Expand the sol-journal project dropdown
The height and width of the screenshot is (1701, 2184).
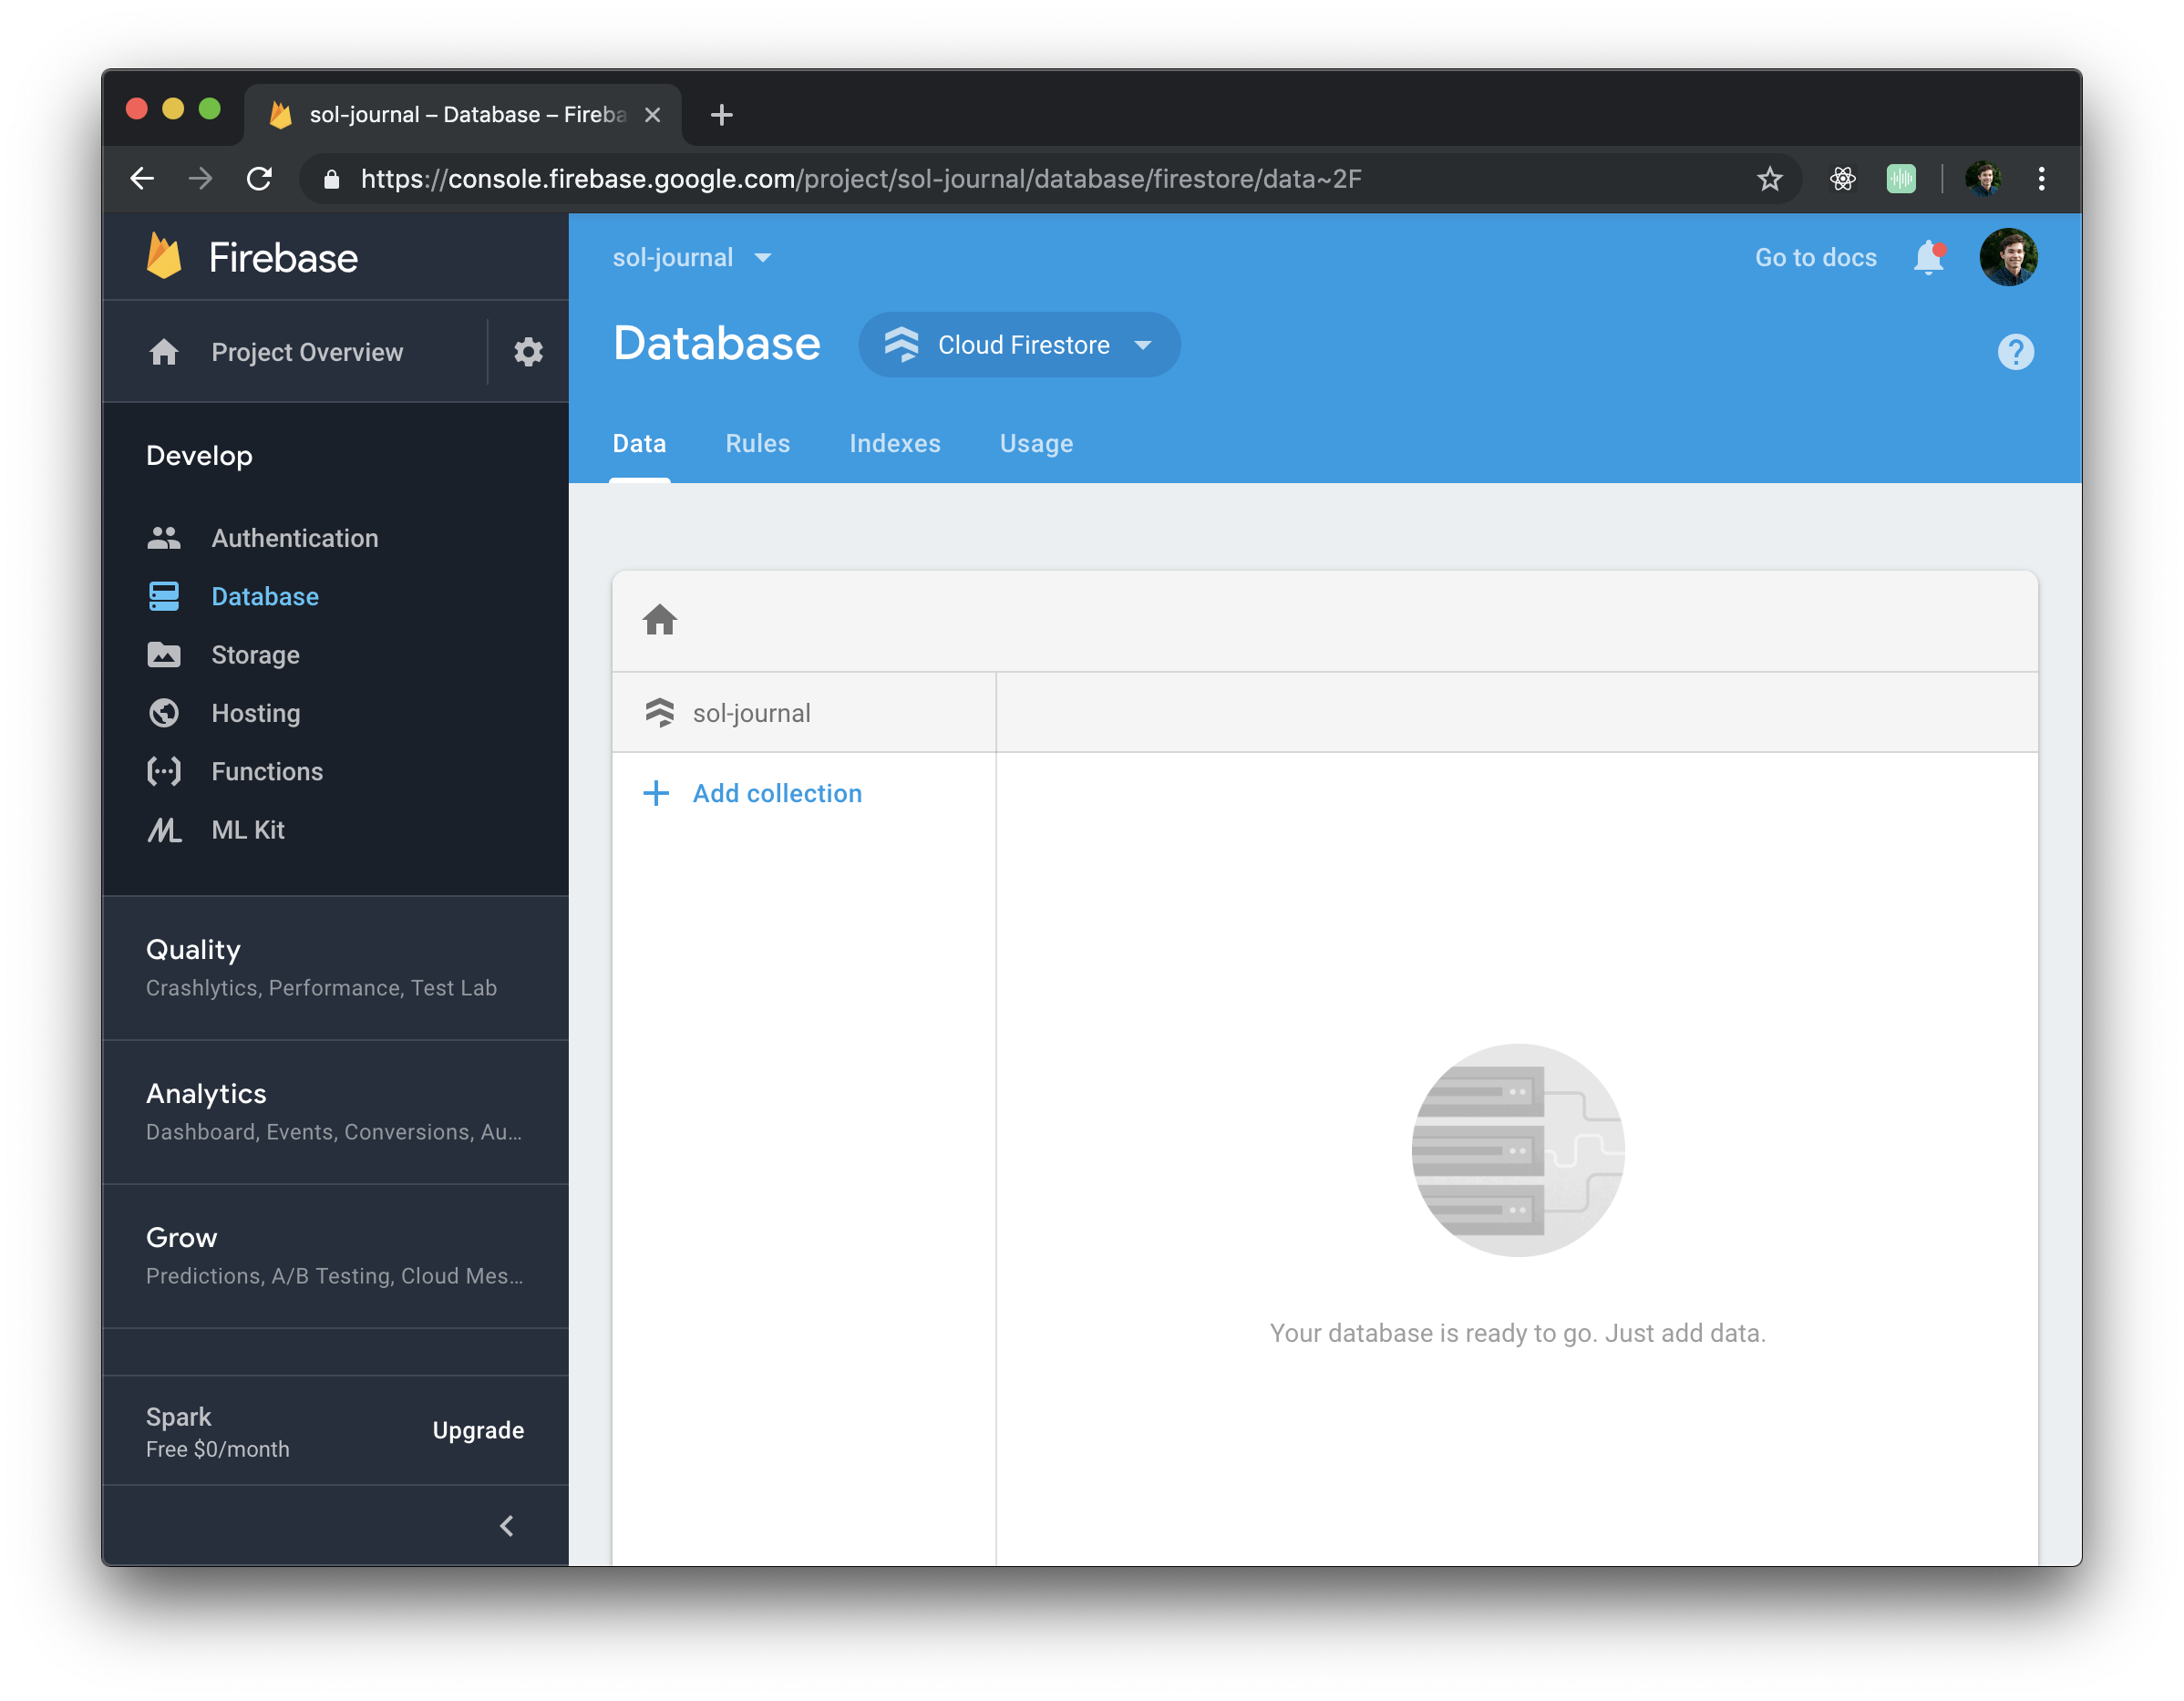coord(692,258)
